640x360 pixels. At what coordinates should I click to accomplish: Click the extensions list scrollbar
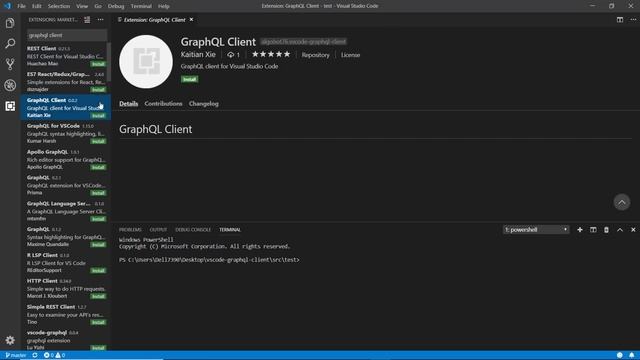click(109, 61)
